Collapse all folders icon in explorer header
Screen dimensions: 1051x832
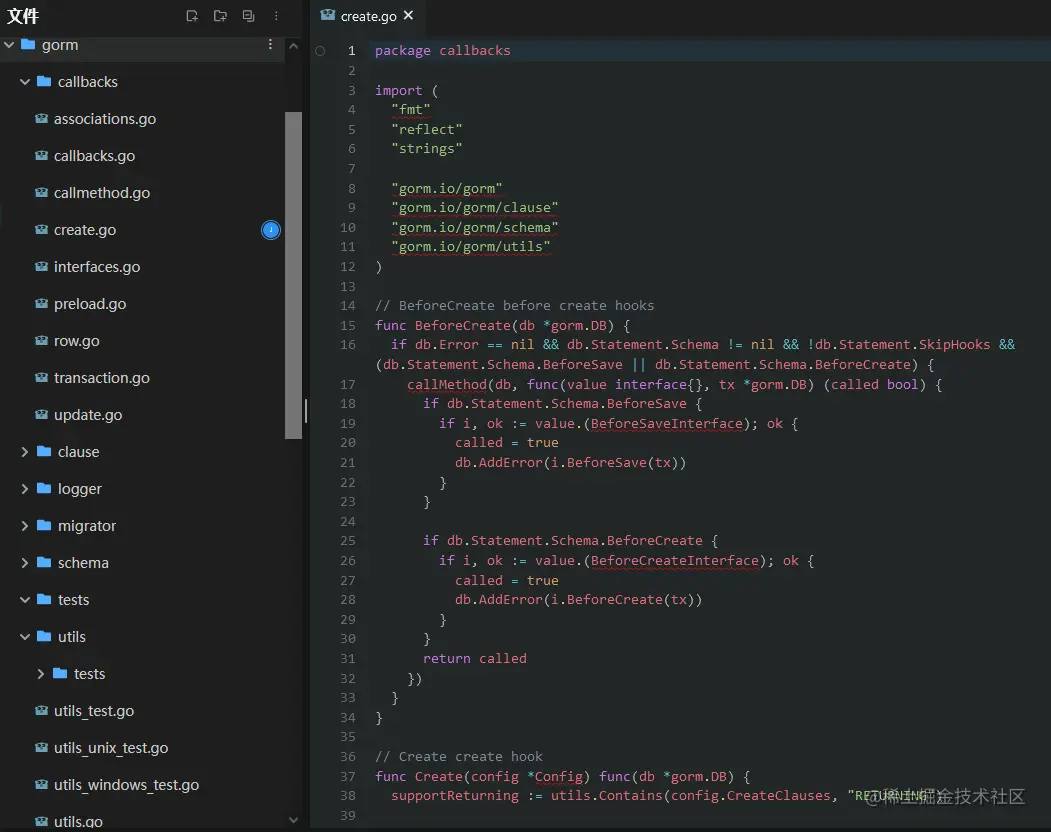[248, 16]
